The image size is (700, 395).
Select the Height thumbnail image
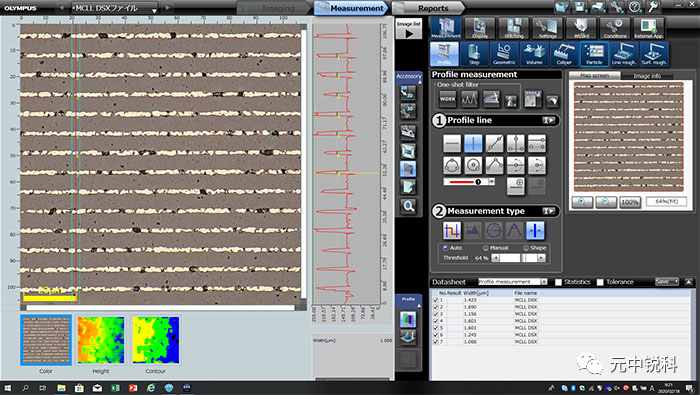pos(101,340)
